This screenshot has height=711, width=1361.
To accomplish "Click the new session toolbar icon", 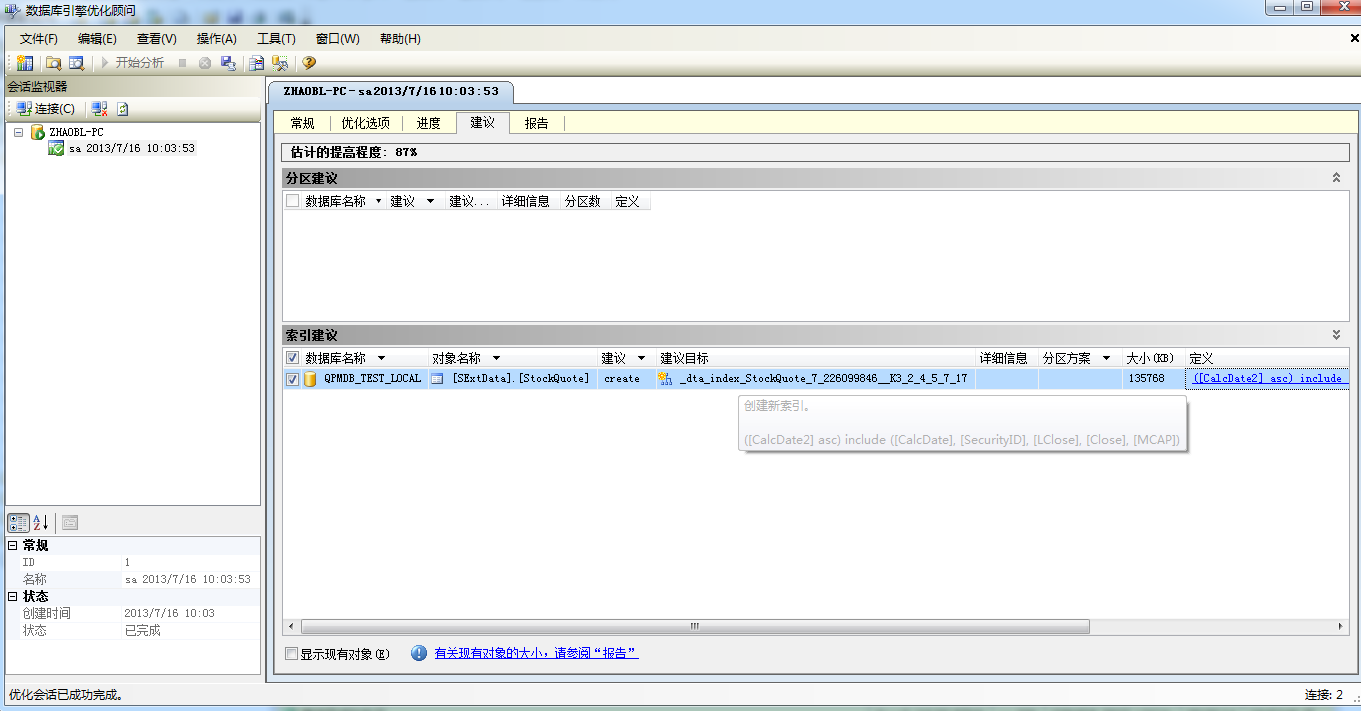I will point(25,63).
